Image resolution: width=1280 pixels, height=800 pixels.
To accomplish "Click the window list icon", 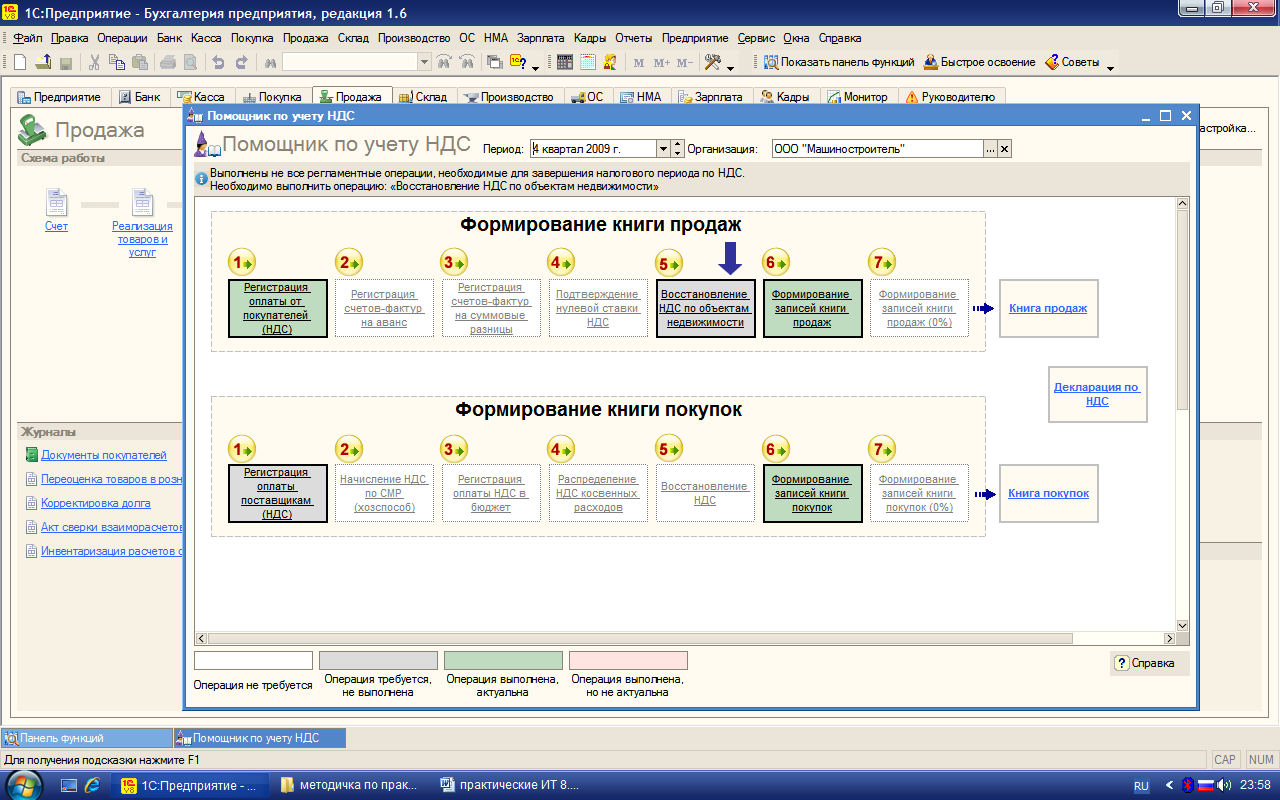I will (495, 62).
